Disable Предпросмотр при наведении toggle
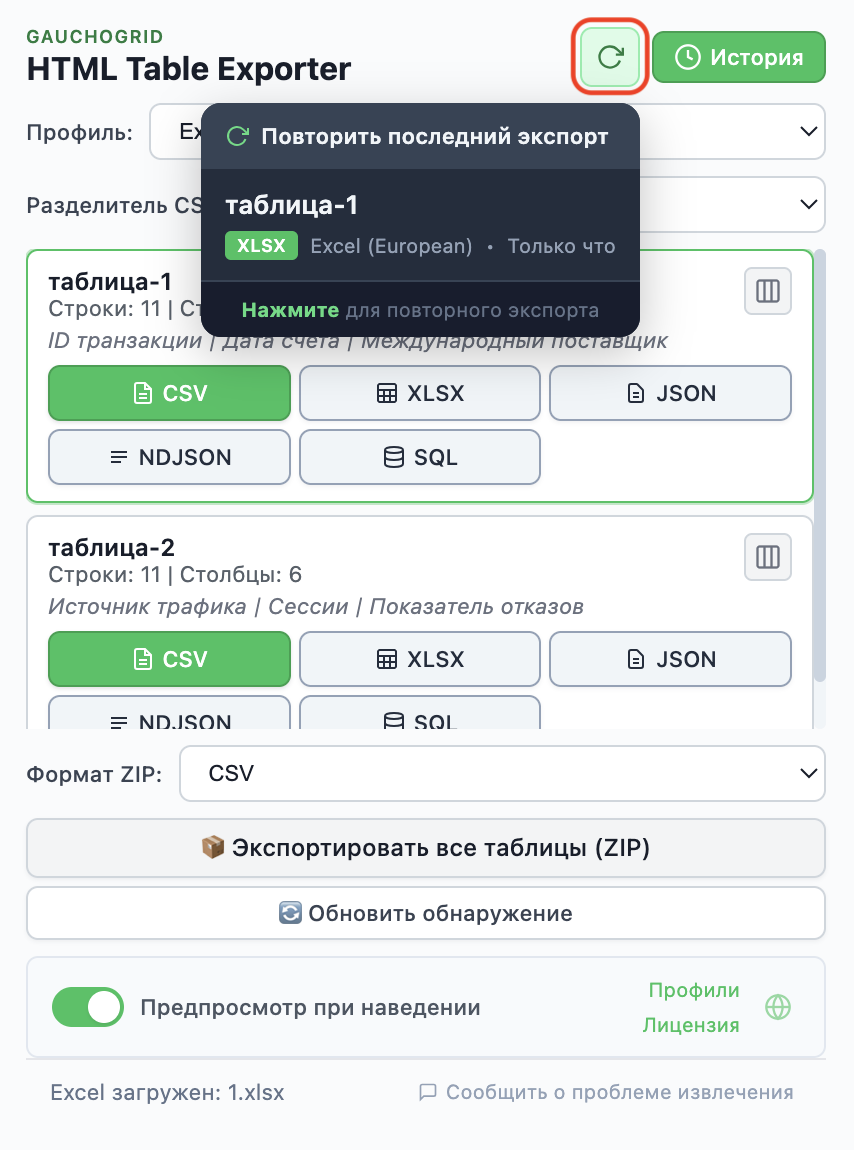 coord(87,1007)
